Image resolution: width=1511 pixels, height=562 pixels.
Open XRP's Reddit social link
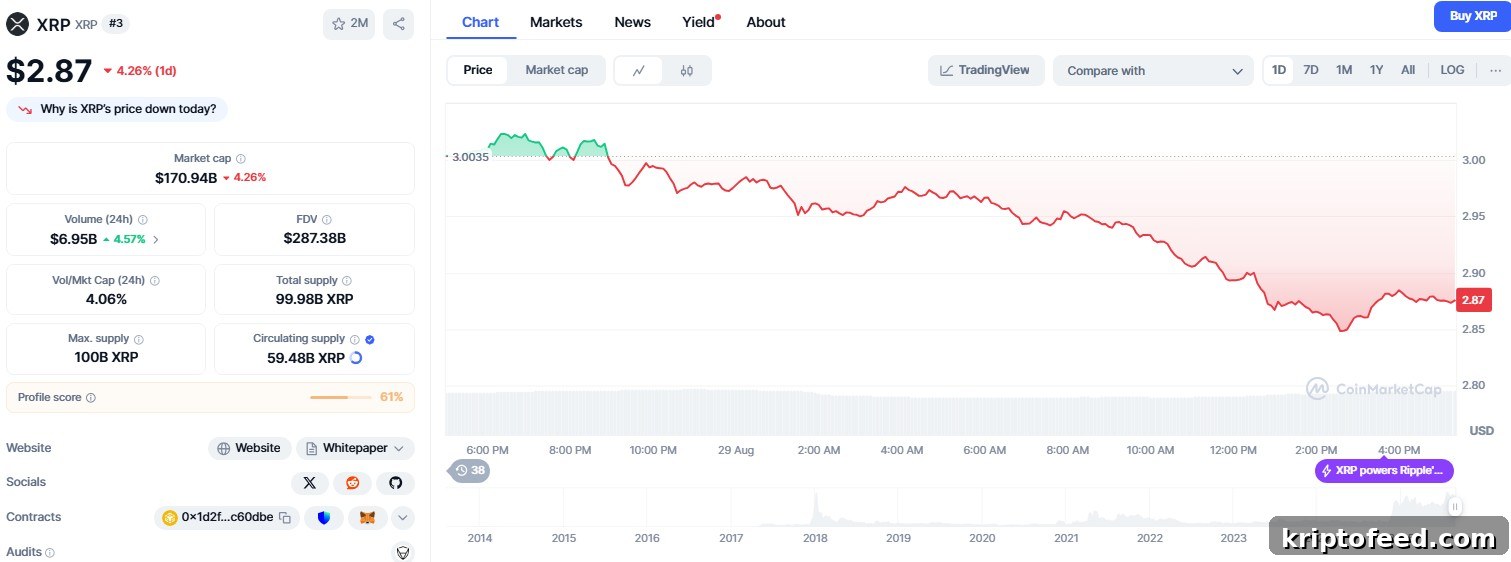[352, 483]
